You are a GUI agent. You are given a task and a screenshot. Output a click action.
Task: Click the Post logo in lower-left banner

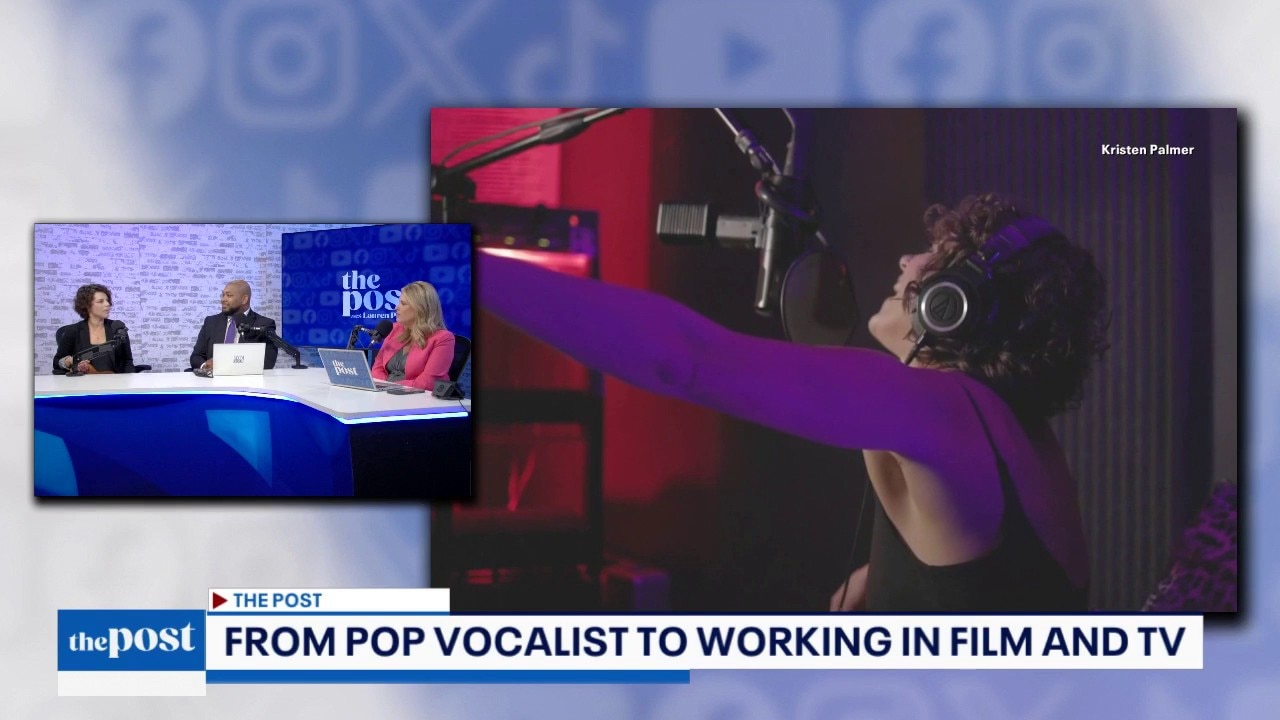pyautogui.click(x=131, y=640)
